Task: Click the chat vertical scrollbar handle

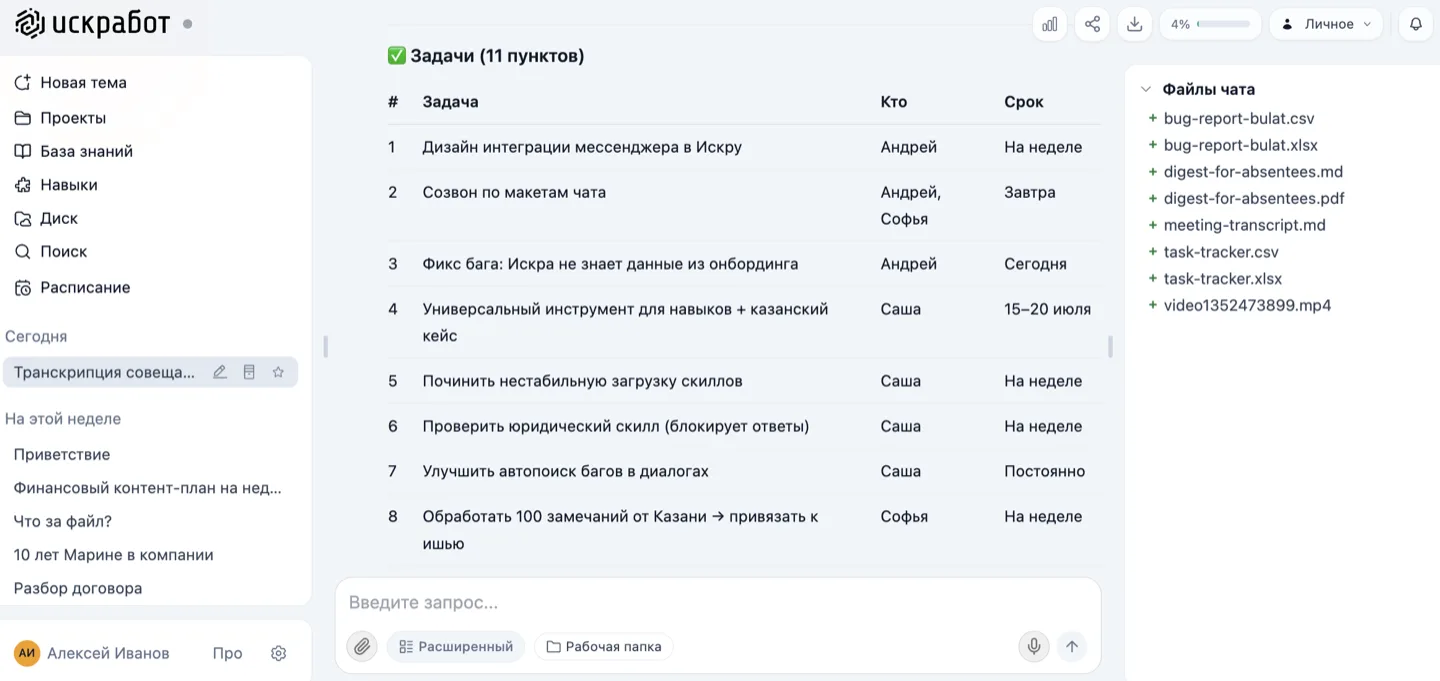Action: (x=1110, y=347)
